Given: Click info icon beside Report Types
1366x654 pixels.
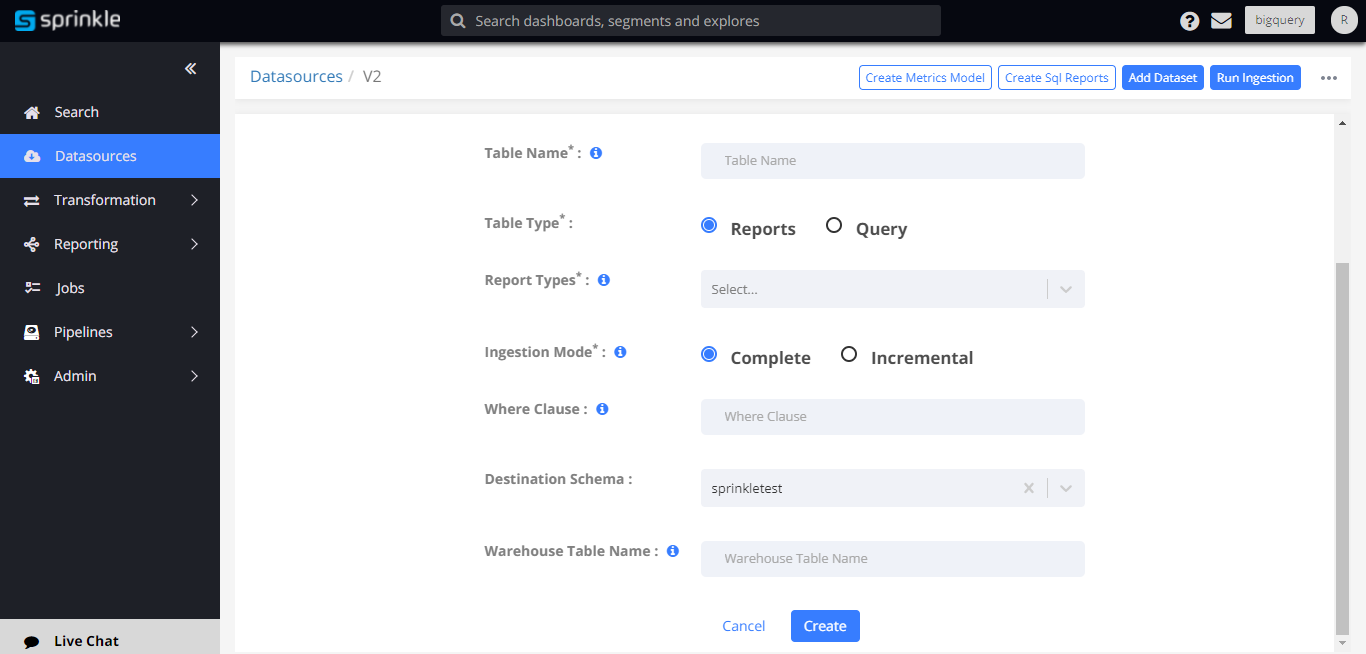Looking at the screenshot, I should coord(604,280).
